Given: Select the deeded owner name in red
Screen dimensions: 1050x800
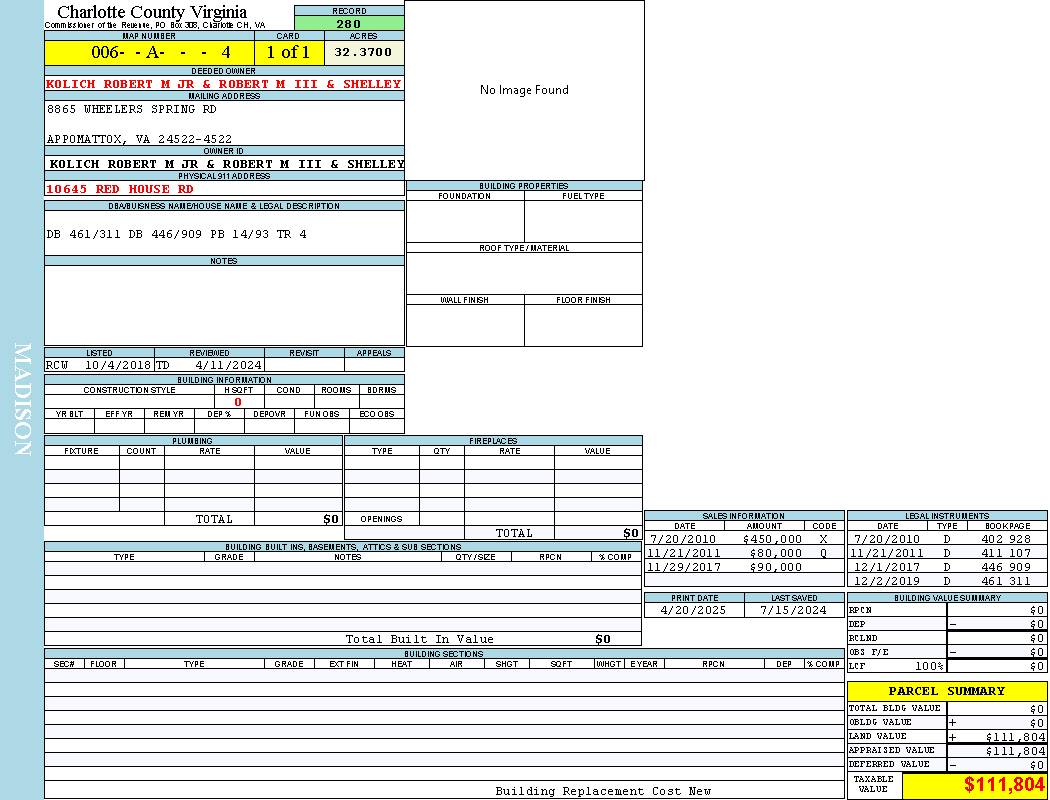Looking at the screenshot, I should coord(224,84).
